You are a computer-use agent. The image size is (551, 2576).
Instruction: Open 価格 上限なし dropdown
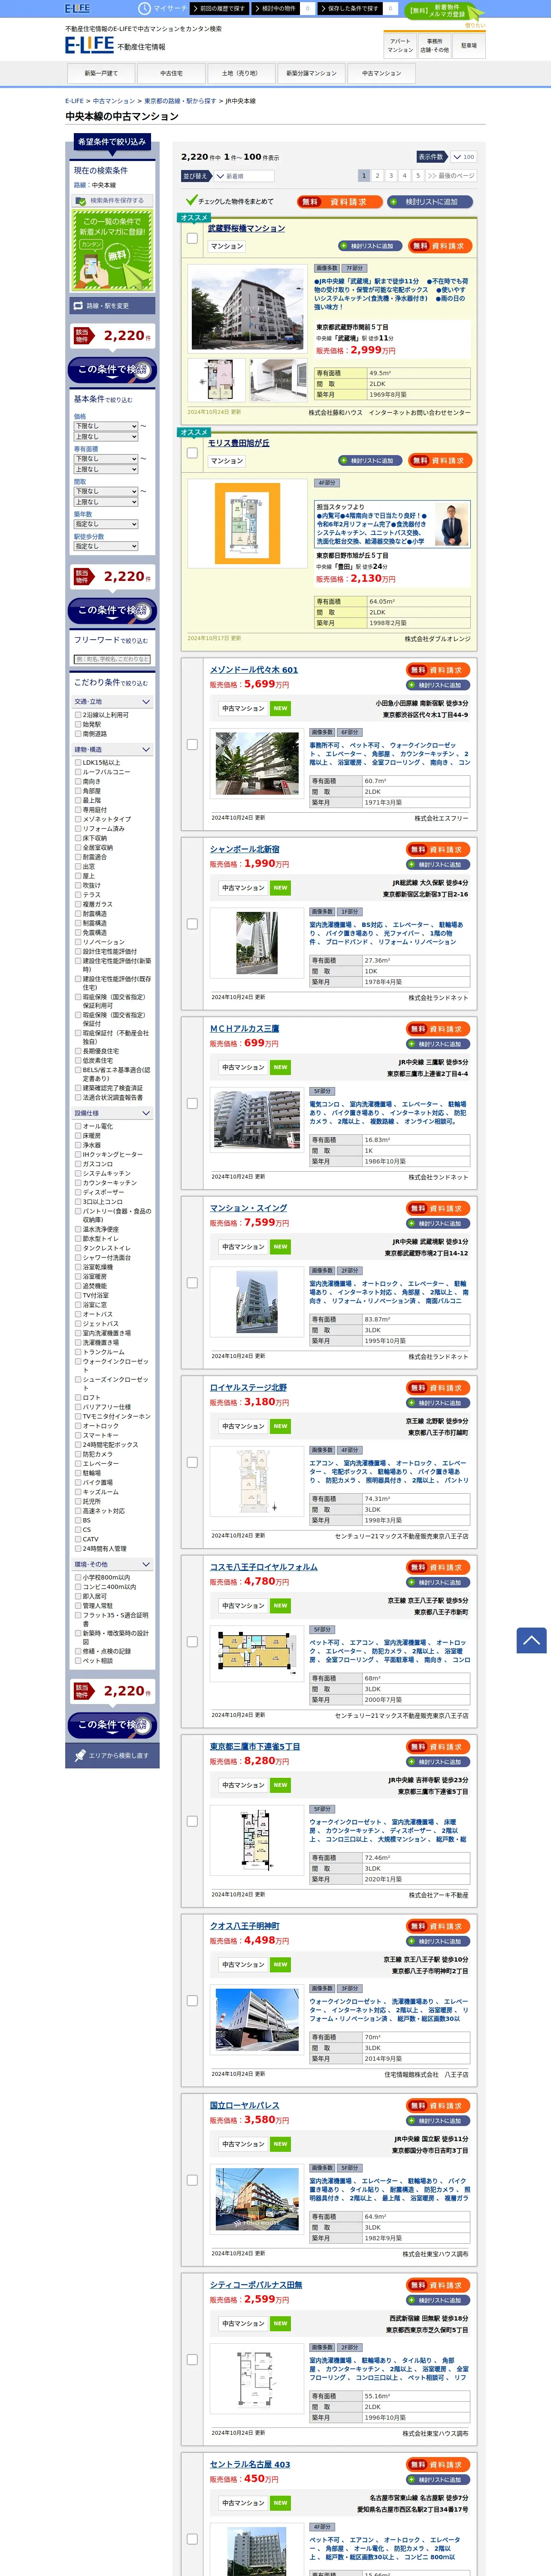(105, 437)
